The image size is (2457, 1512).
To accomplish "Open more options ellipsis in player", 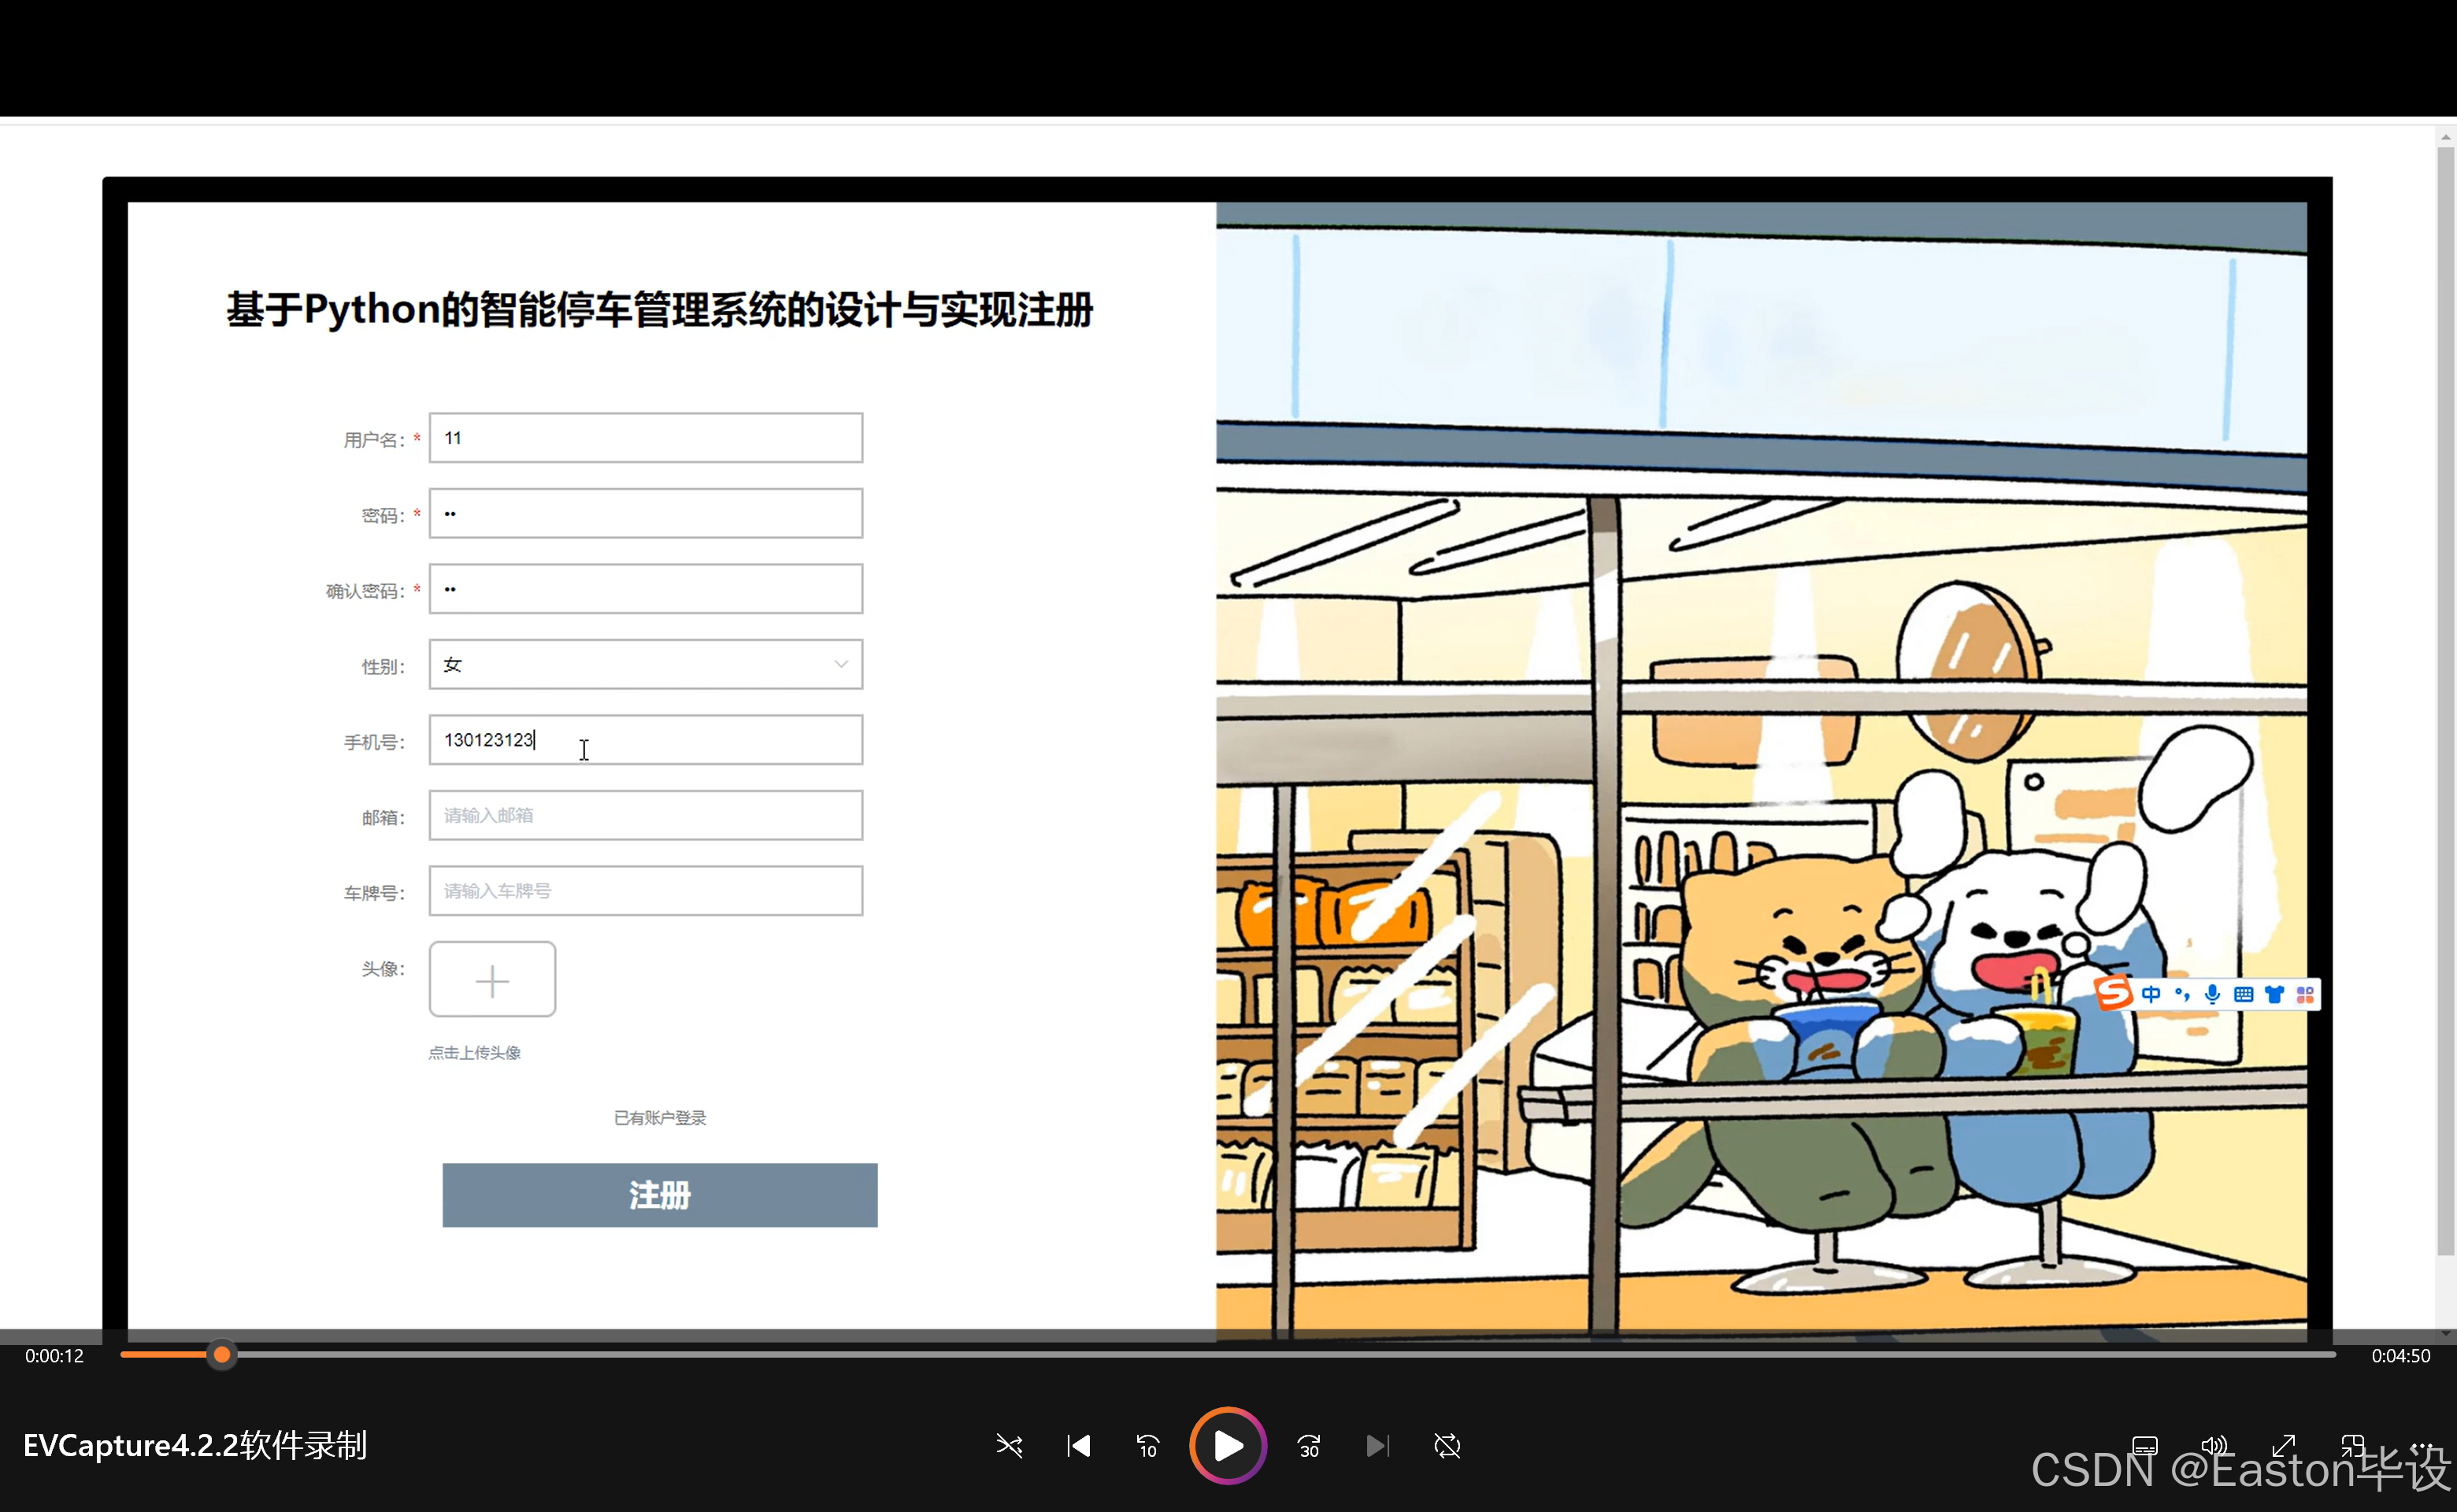I will (x=2422, y=1446).
